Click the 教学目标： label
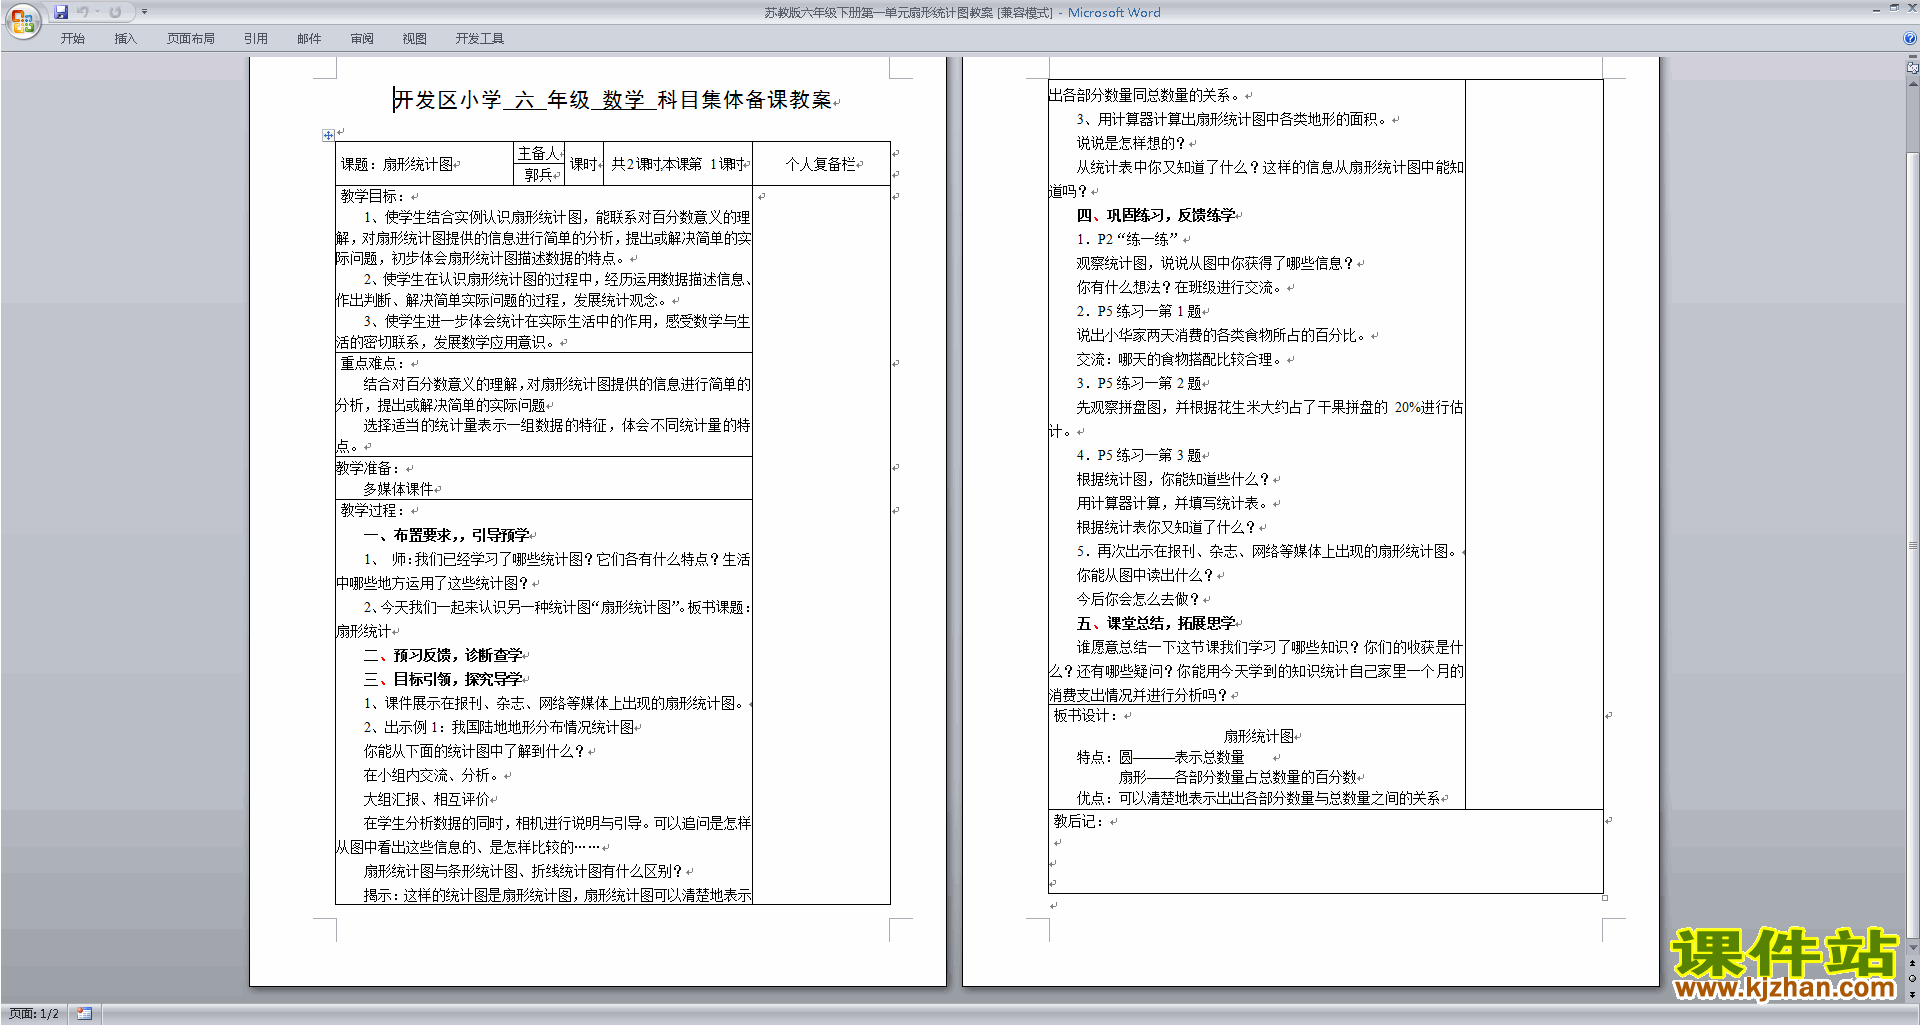The height and width of the screenshot is (1025, 1920). point(373,196)
